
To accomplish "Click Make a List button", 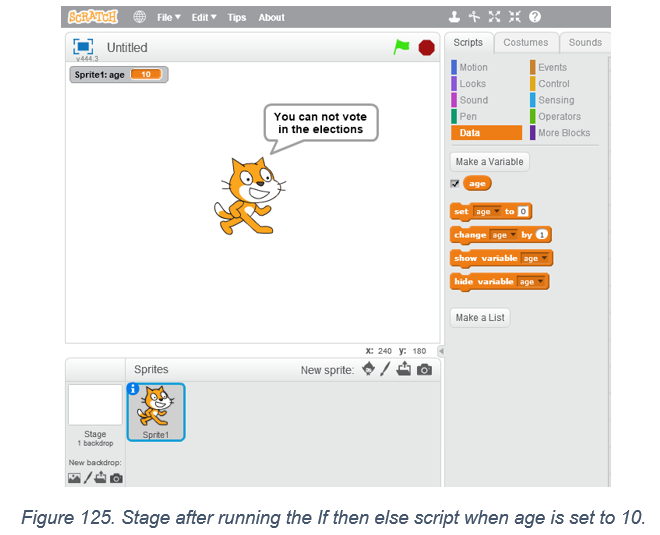I will 480,318.
